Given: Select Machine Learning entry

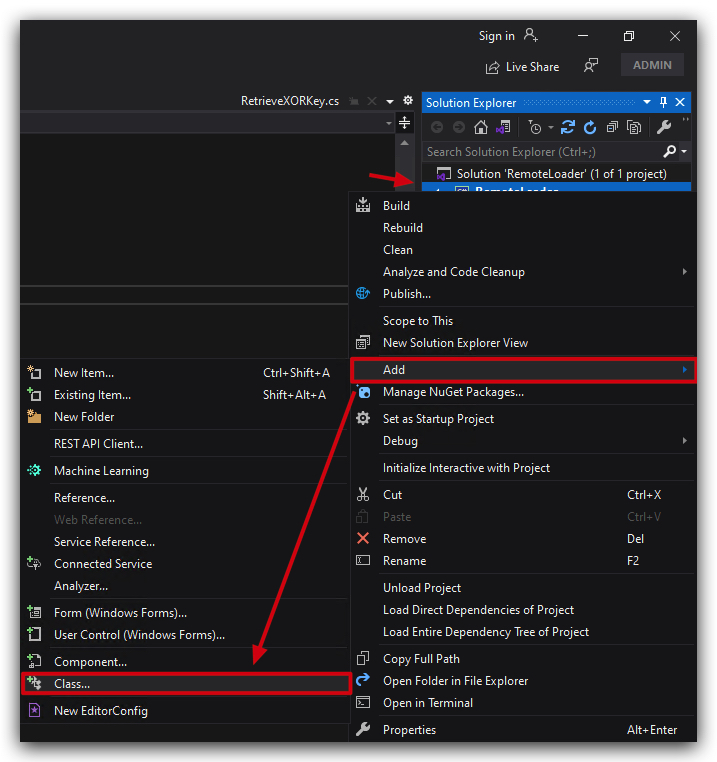Looking at the screenshot, I should coord(185,471).
